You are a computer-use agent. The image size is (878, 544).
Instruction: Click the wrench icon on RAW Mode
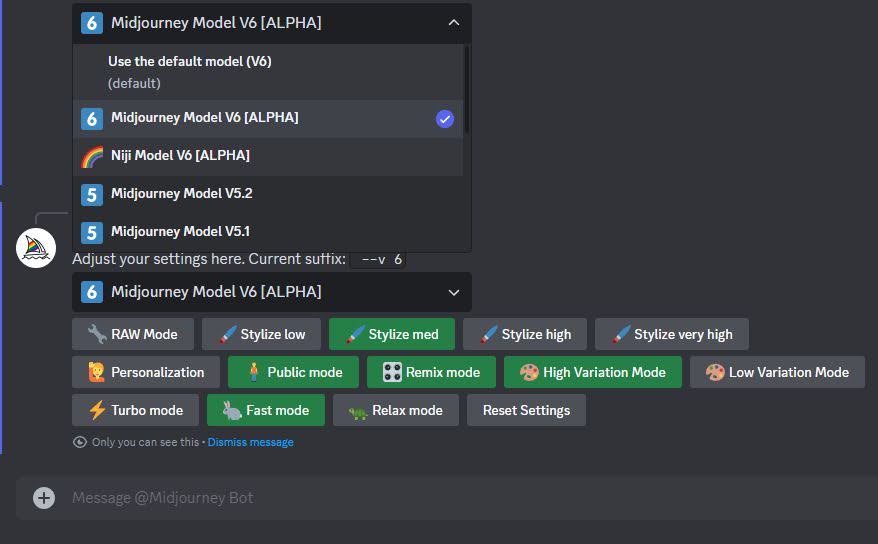tap(97, 334)
